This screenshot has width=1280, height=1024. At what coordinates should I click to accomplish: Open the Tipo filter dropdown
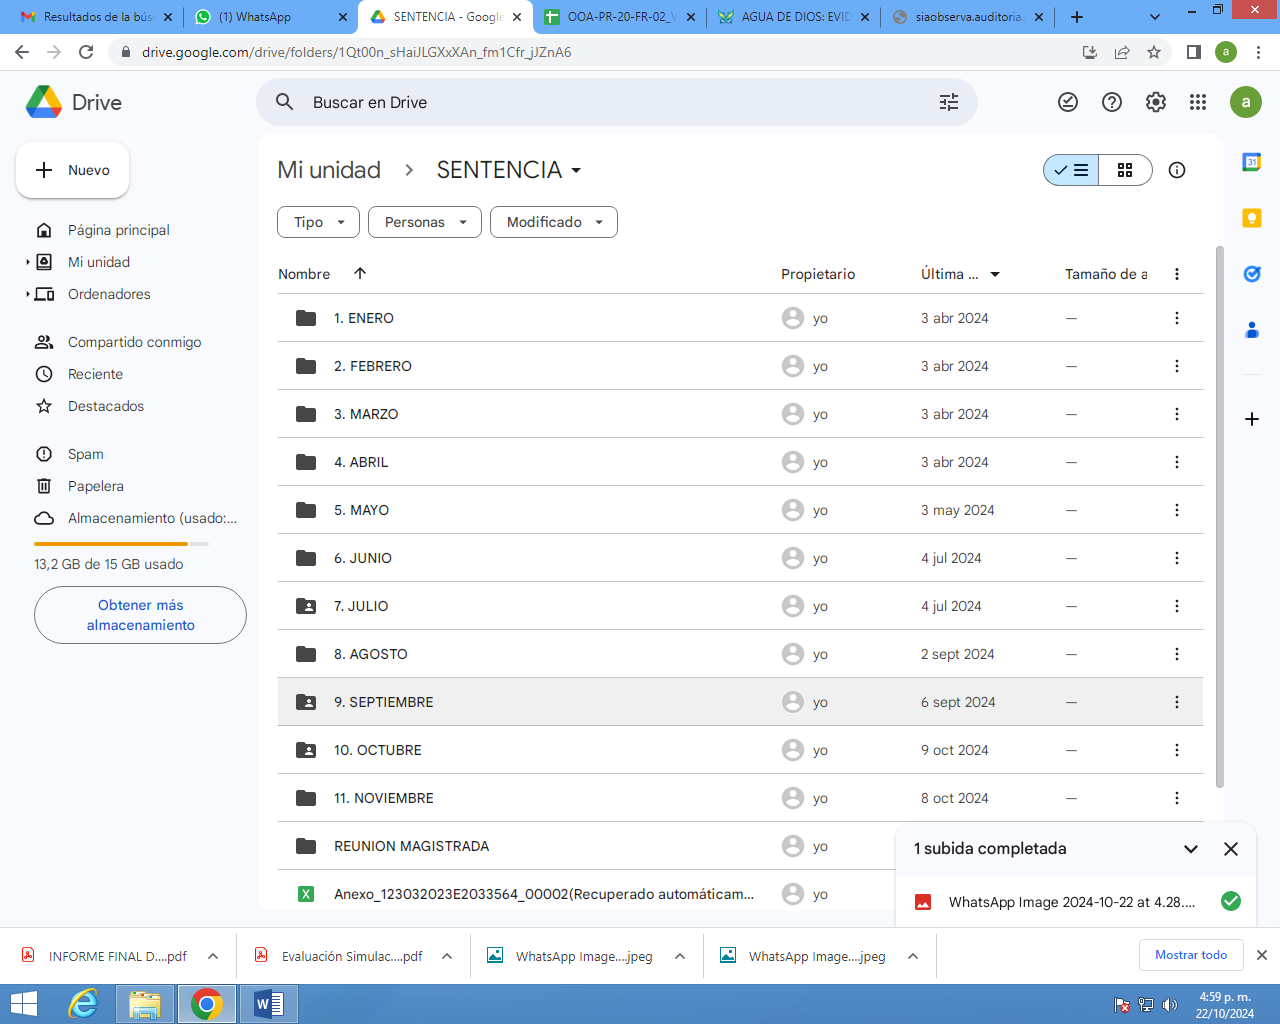318,222
